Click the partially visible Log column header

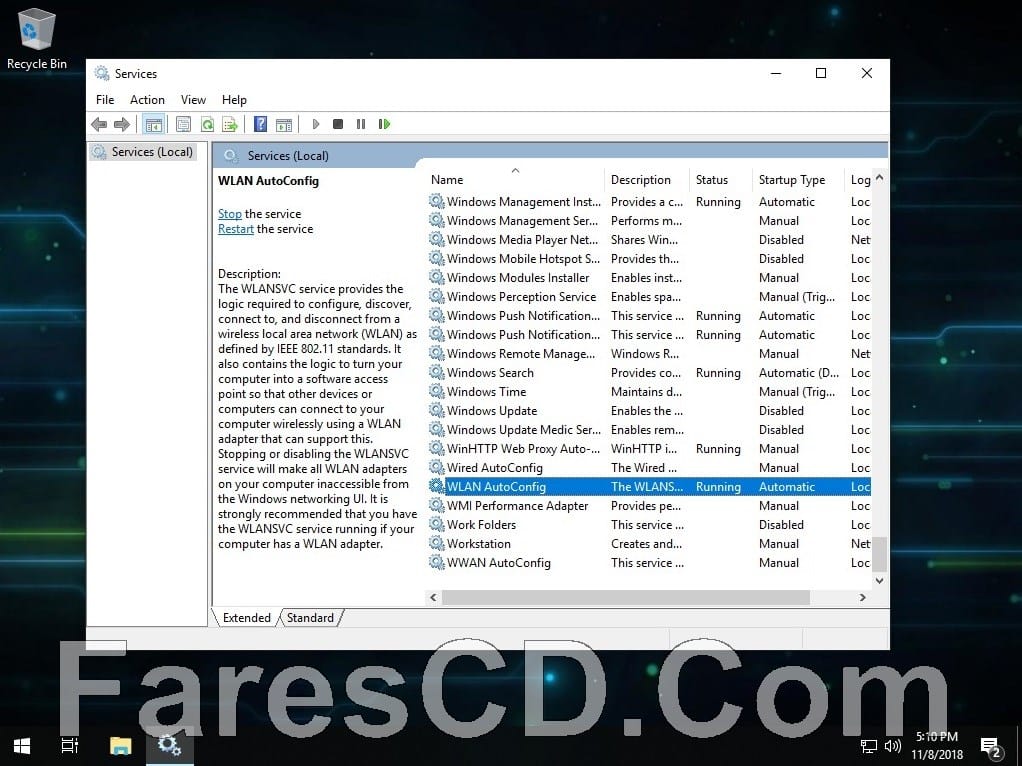[x=859, y=179]
